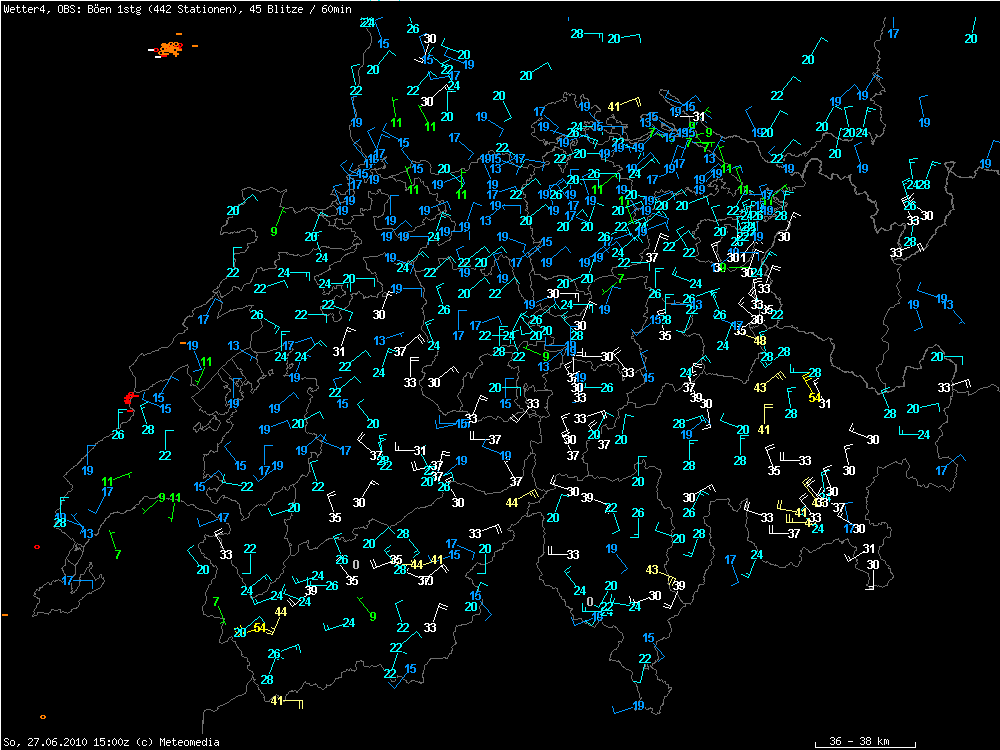Click the yellow 54 marker next to cyan 20
The height and width of the screenshot is (750, 1000).
coord(260,628)
